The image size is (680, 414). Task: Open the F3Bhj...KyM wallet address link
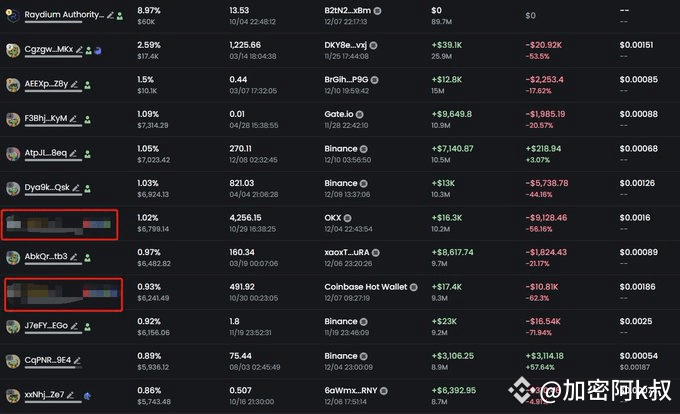pos(46,118)
